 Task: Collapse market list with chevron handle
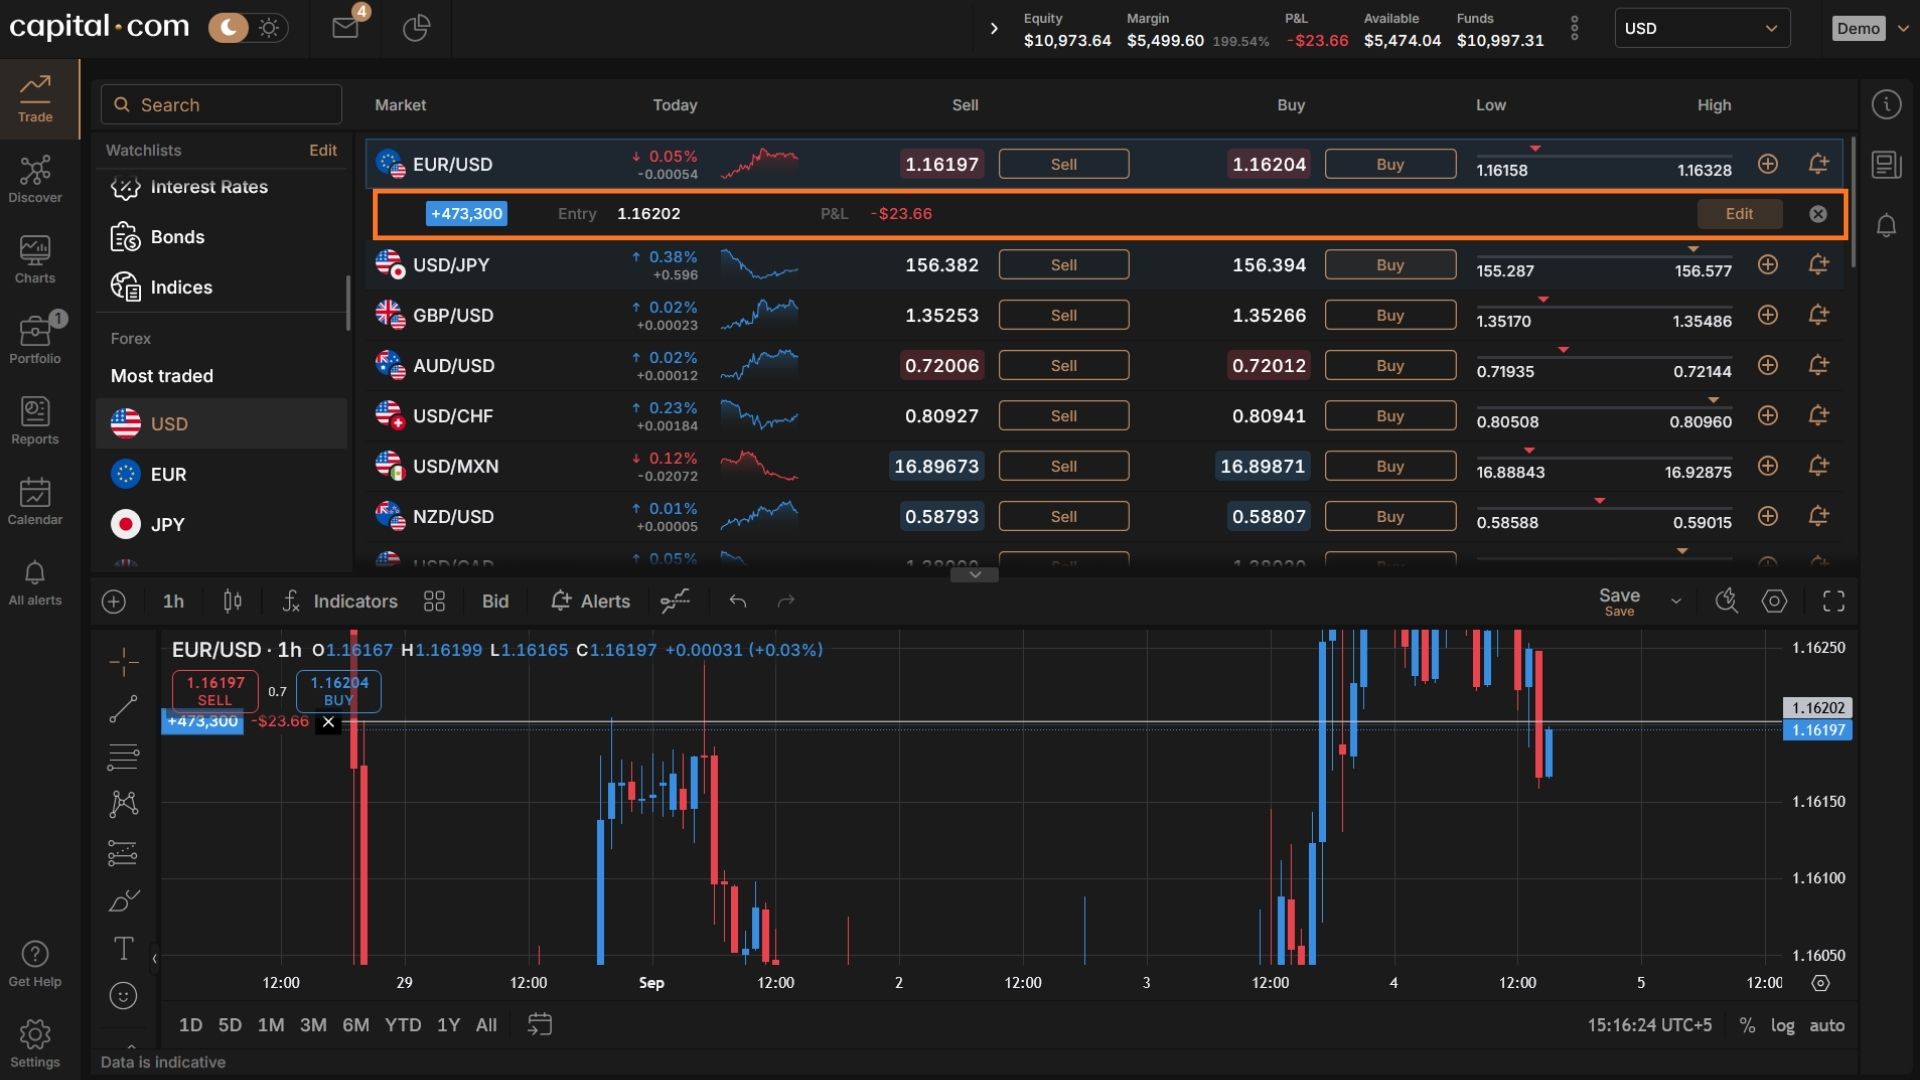pyautogui.click(x=975, y=575)
